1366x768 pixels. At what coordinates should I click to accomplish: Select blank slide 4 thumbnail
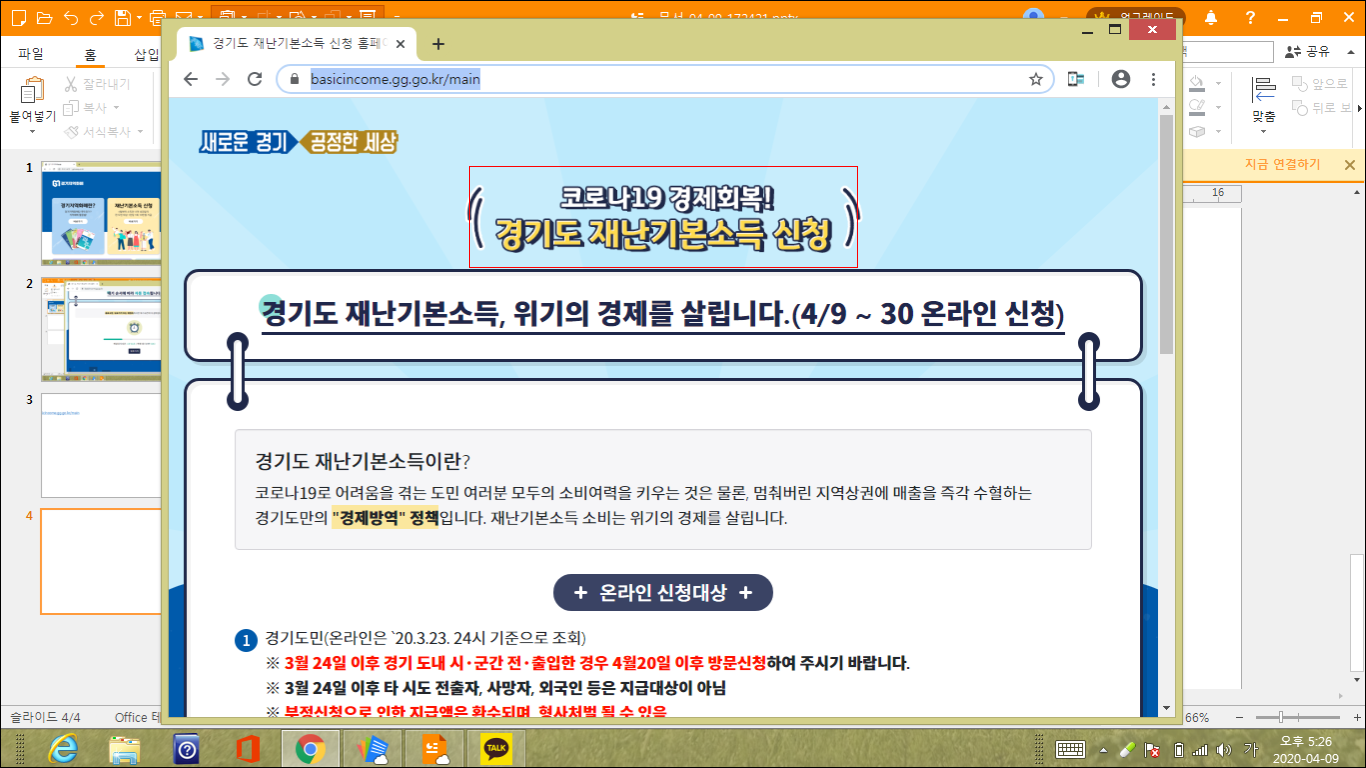click(x=101, y=561)
